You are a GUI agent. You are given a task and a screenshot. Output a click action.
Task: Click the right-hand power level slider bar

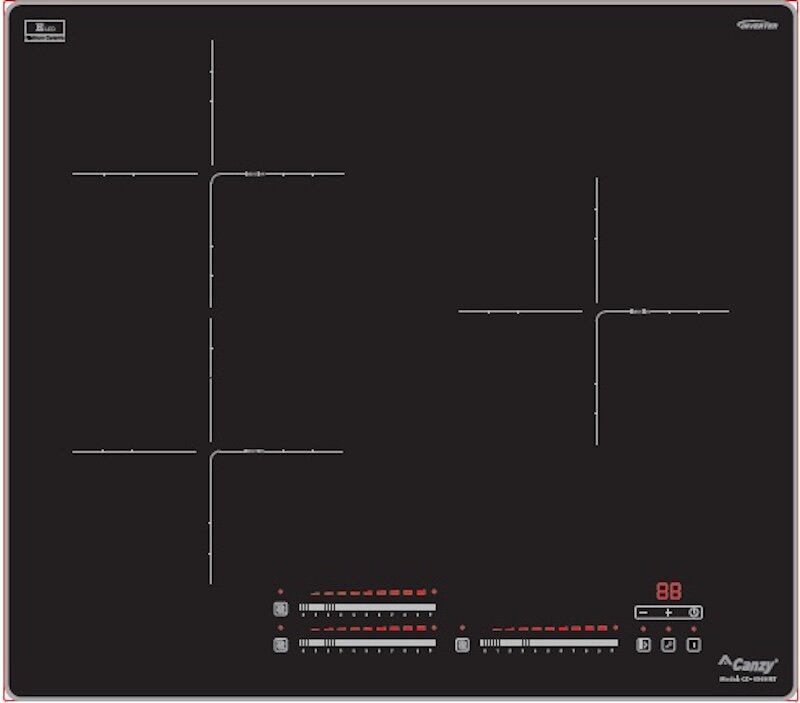548,644
